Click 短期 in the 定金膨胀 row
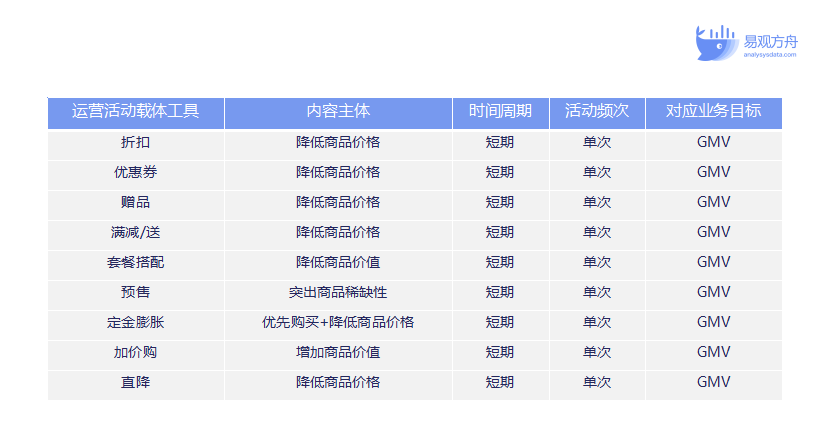Viewport: 832px width, 433px height. (x=500, y=322)
